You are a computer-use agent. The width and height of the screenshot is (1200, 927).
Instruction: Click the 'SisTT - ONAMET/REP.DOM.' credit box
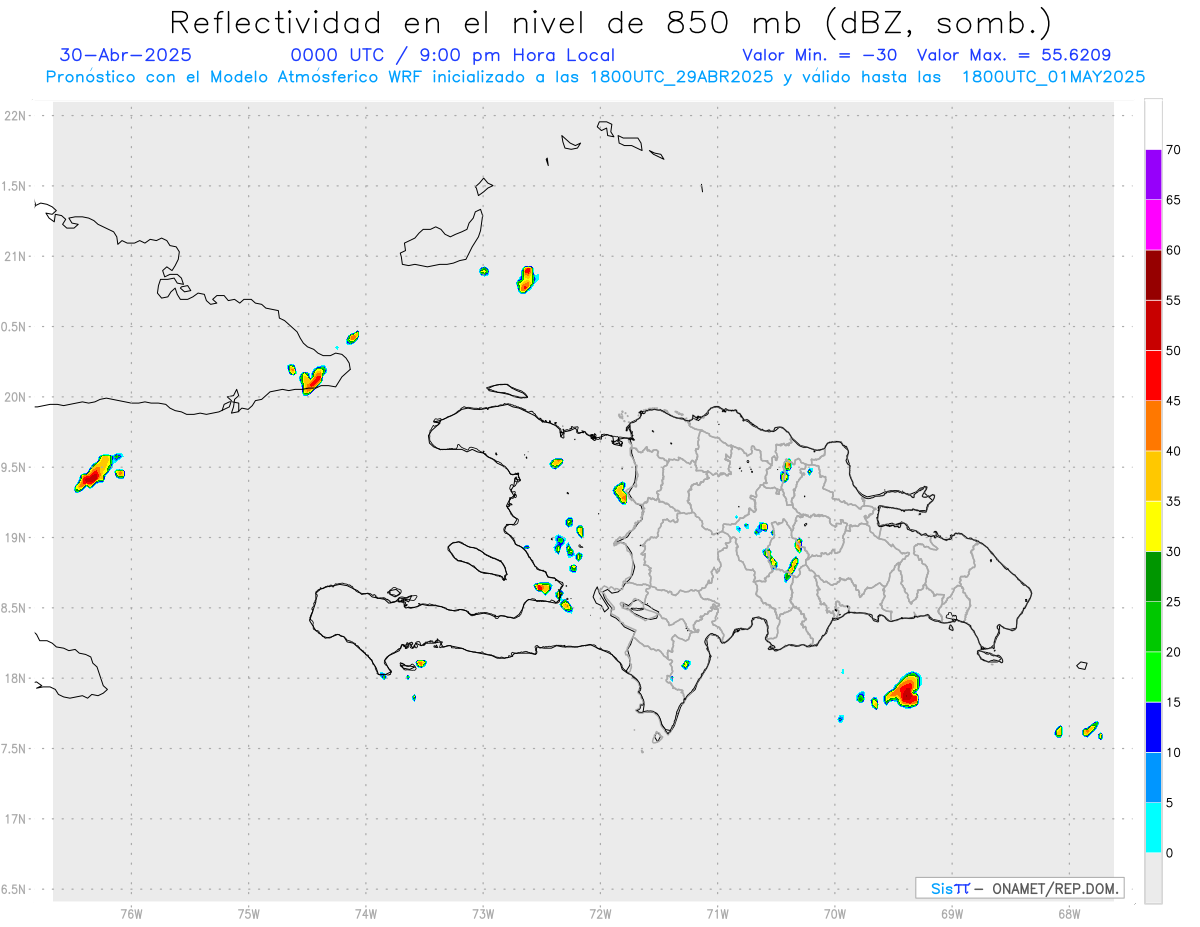point(1020,888)
